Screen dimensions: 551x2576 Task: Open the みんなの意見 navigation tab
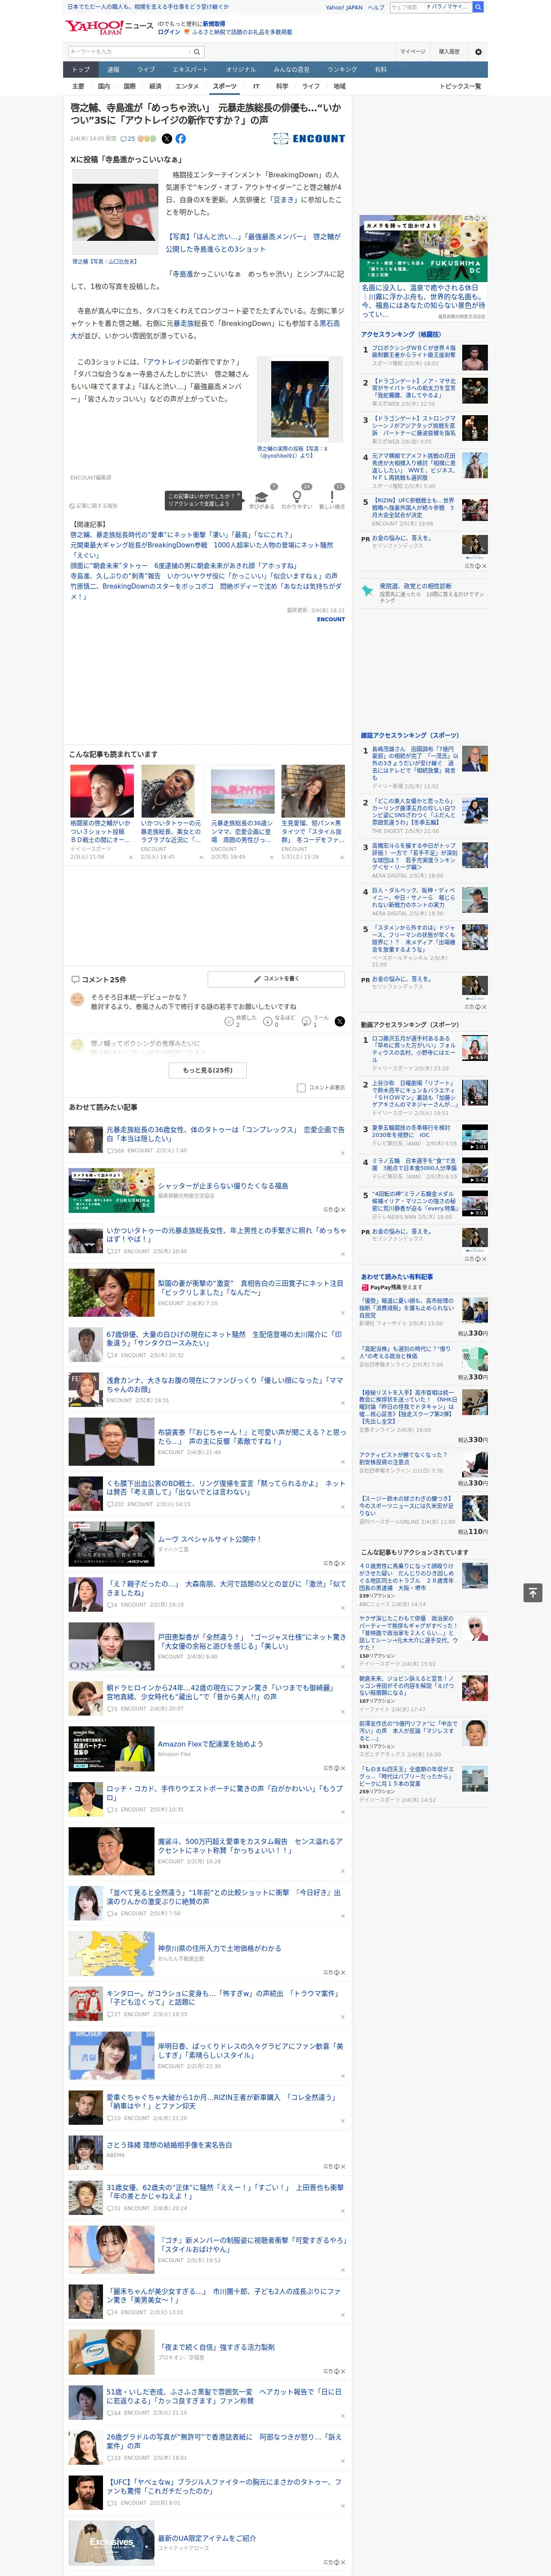tap(291, 70)
